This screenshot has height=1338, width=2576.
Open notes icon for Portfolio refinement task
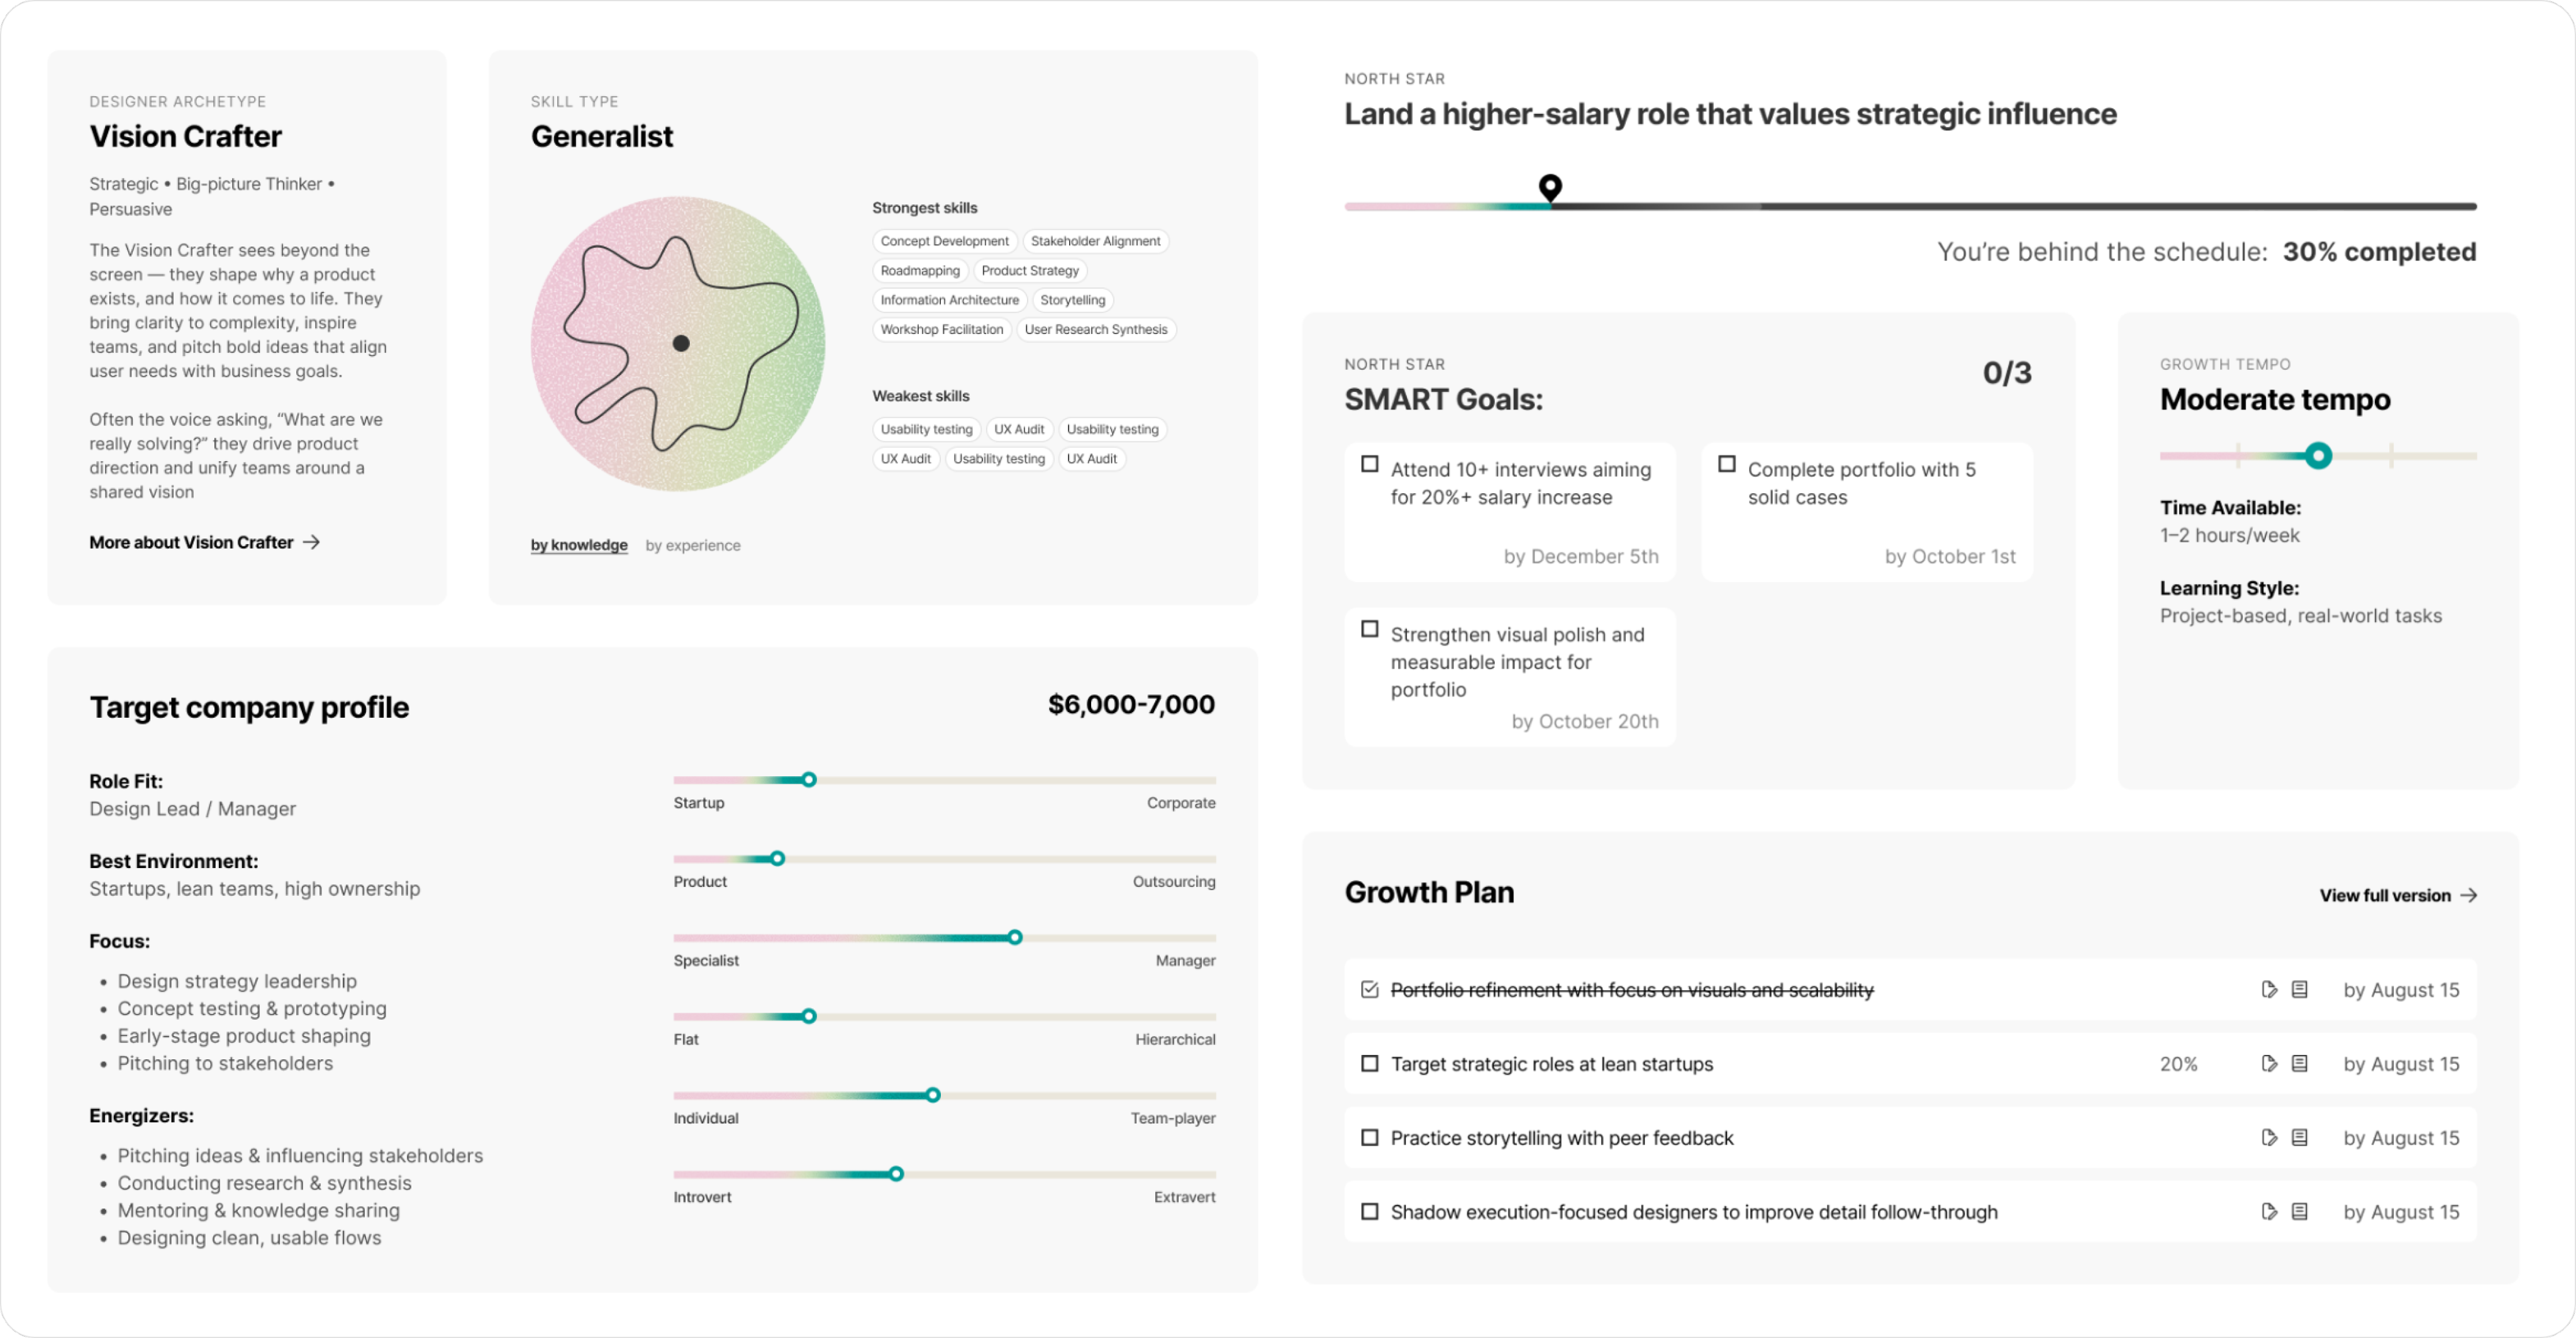[2300, 990]
